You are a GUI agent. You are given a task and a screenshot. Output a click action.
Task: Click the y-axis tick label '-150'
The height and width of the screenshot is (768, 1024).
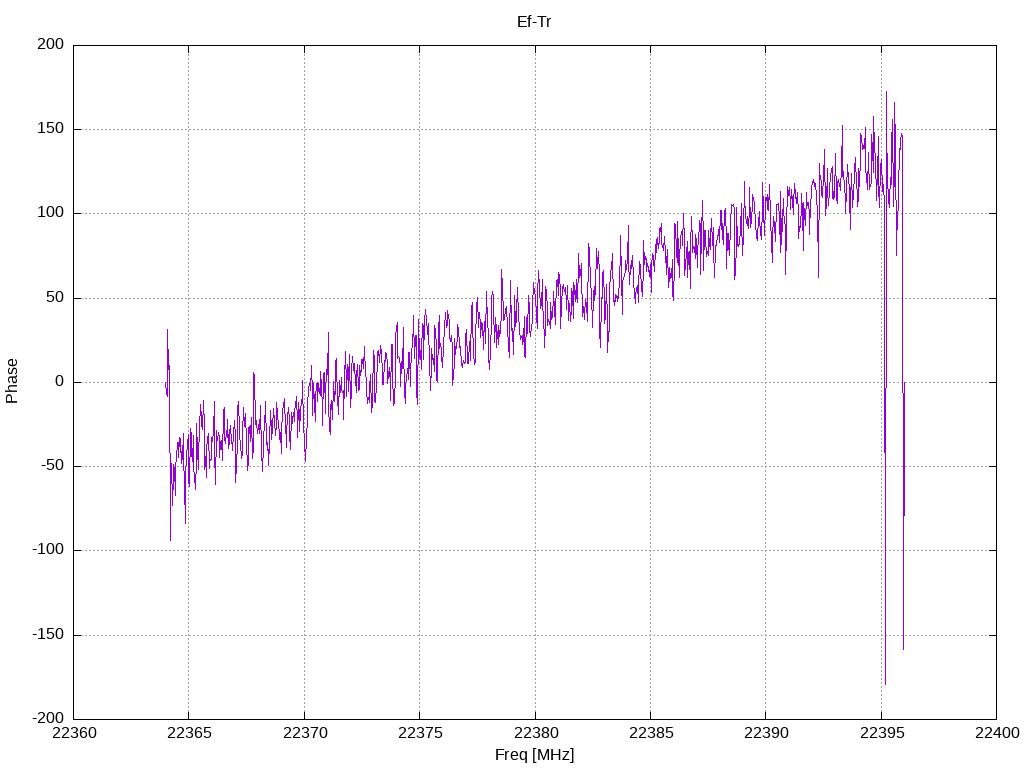click(48, 634)
